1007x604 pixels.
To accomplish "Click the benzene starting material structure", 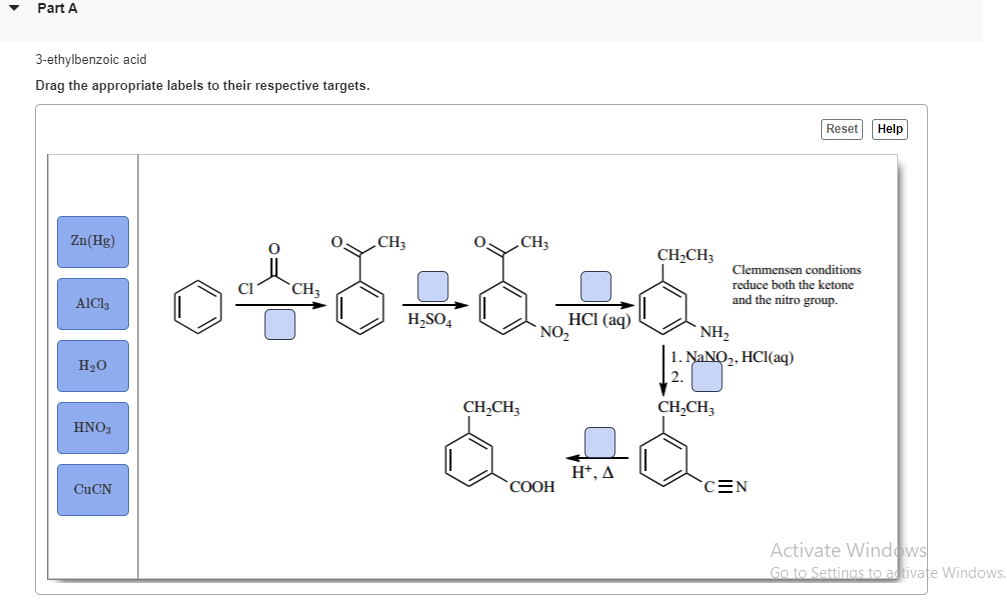I will tap(198, 305).
